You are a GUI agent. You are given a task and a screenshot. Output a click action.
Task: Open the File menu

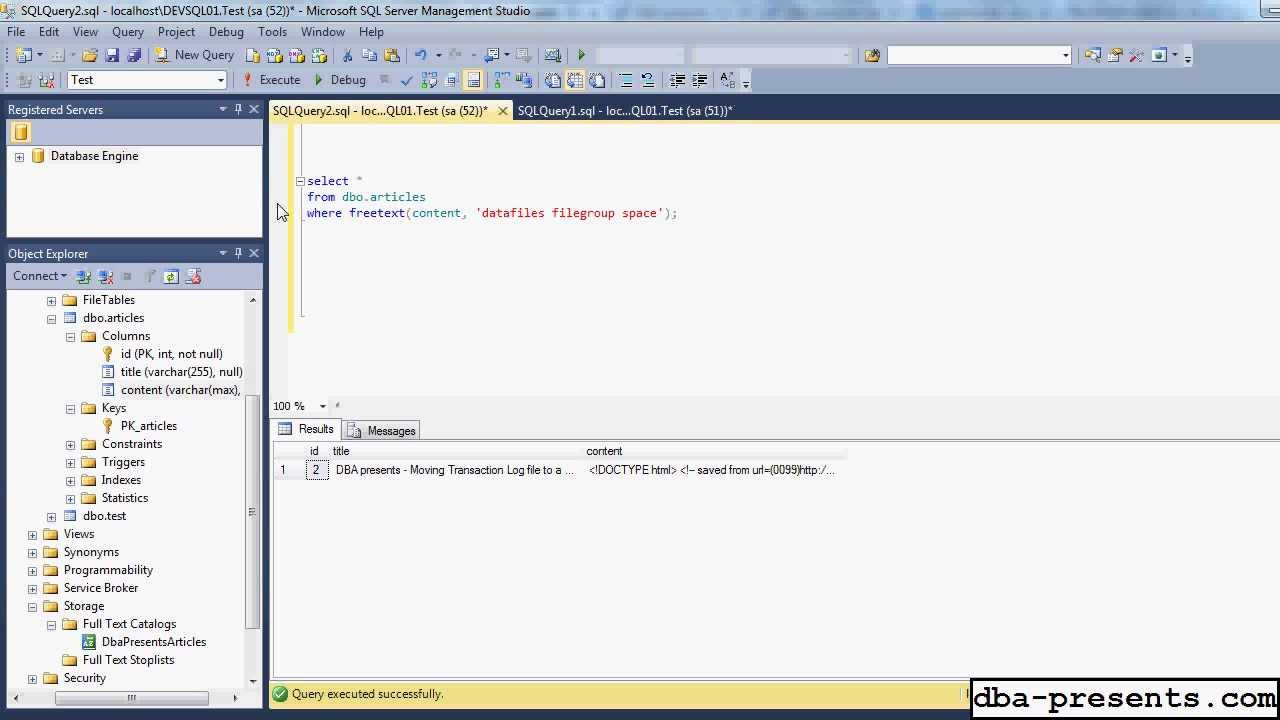16,32
